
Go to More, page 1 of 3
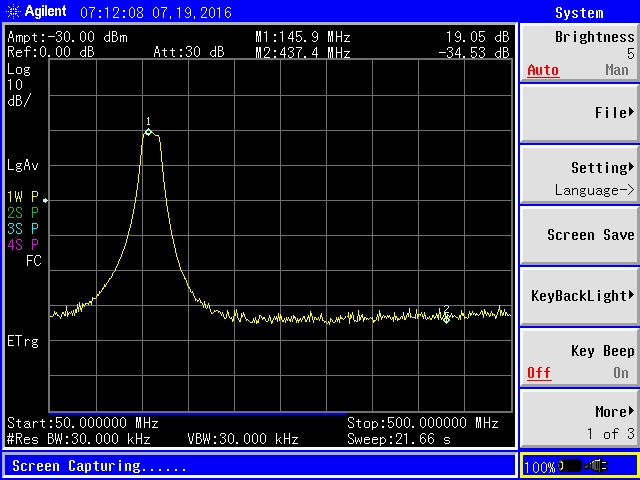pyautogui.click(x=579, y=420)
